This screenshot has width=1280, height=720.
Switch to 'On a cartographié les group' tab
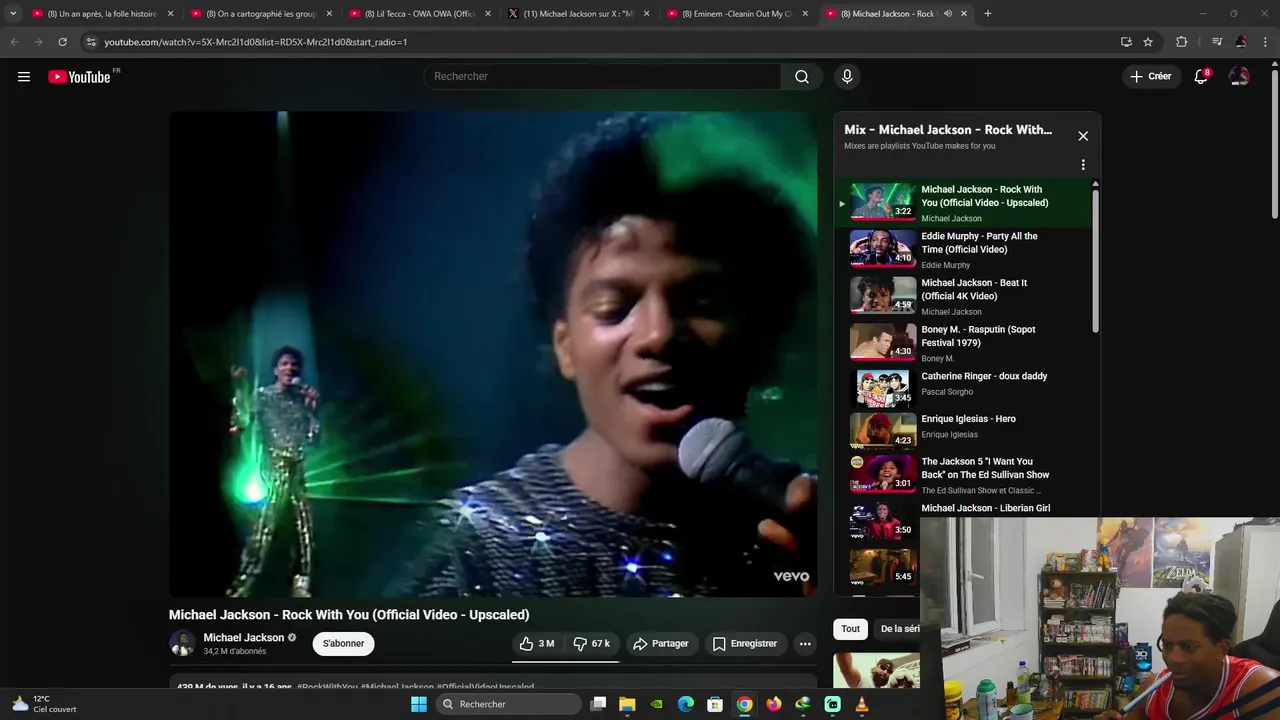[x=261, y=14]
